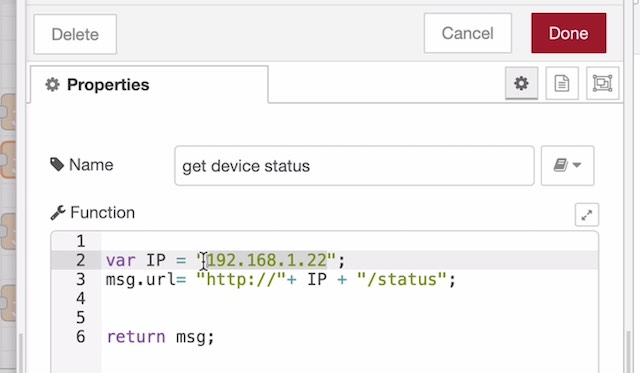Image resolution: width=640 pixels, height=373 pixels.
Task: Click the Cancel button
Action: [x=468, y=33]
